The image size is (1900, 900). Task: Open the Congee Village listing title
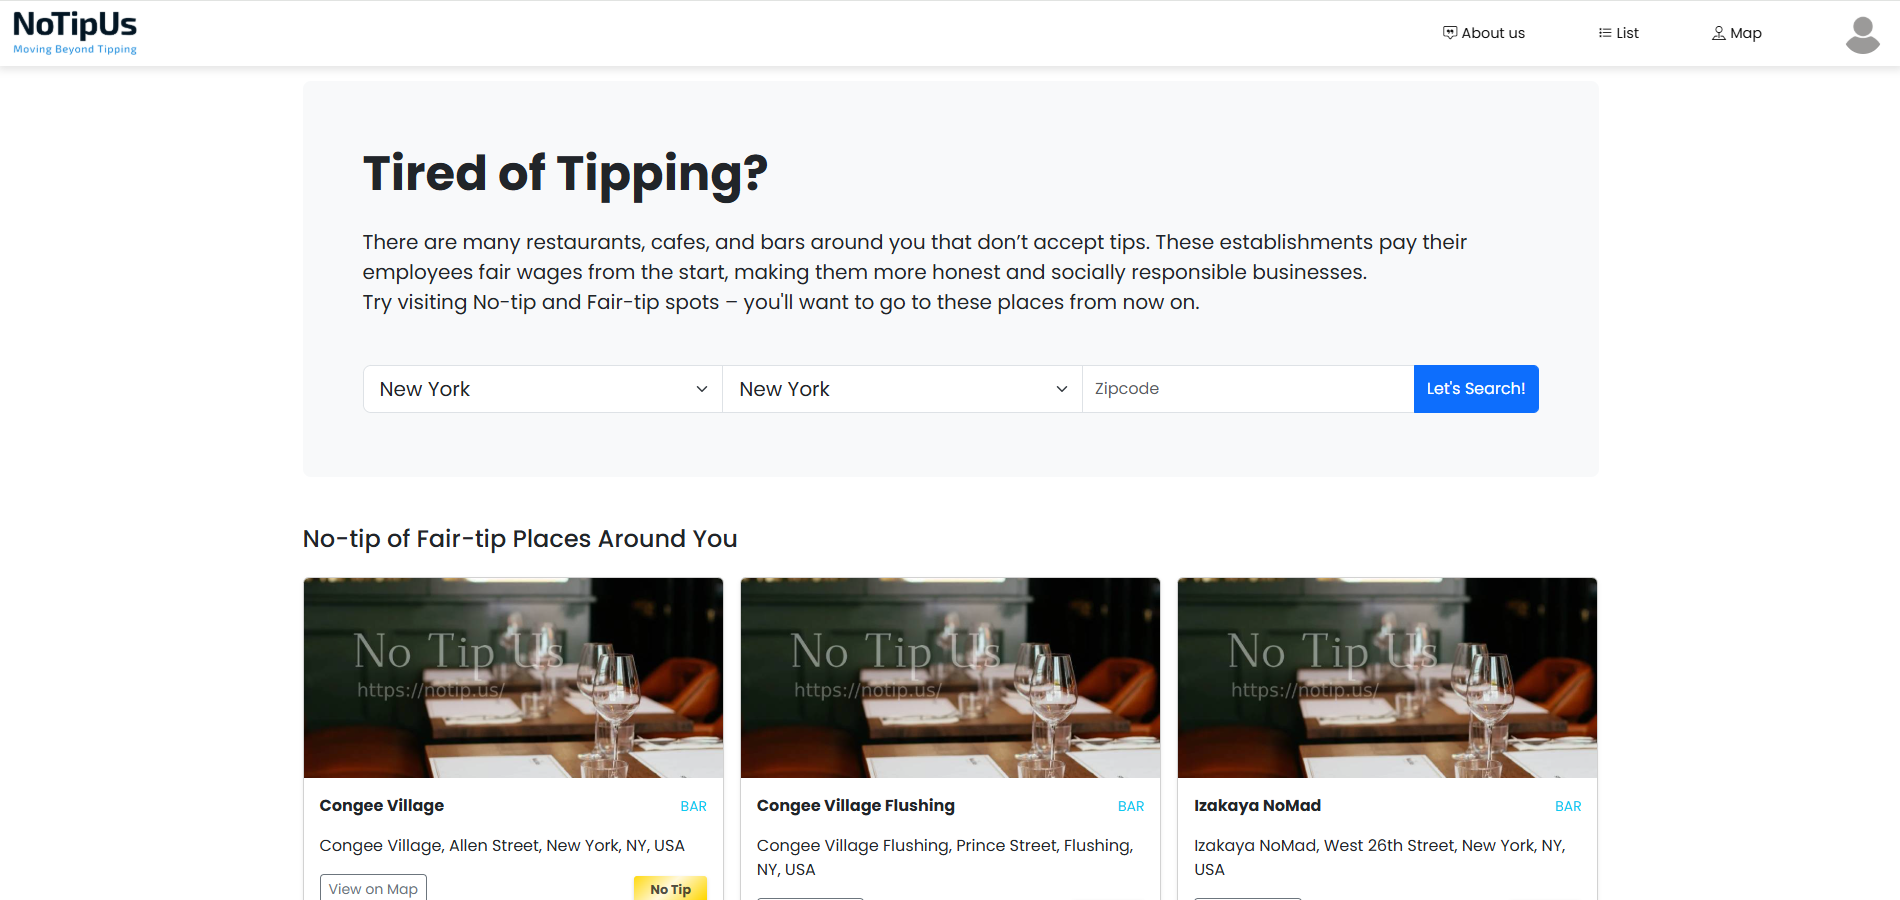tap(382, 806)
